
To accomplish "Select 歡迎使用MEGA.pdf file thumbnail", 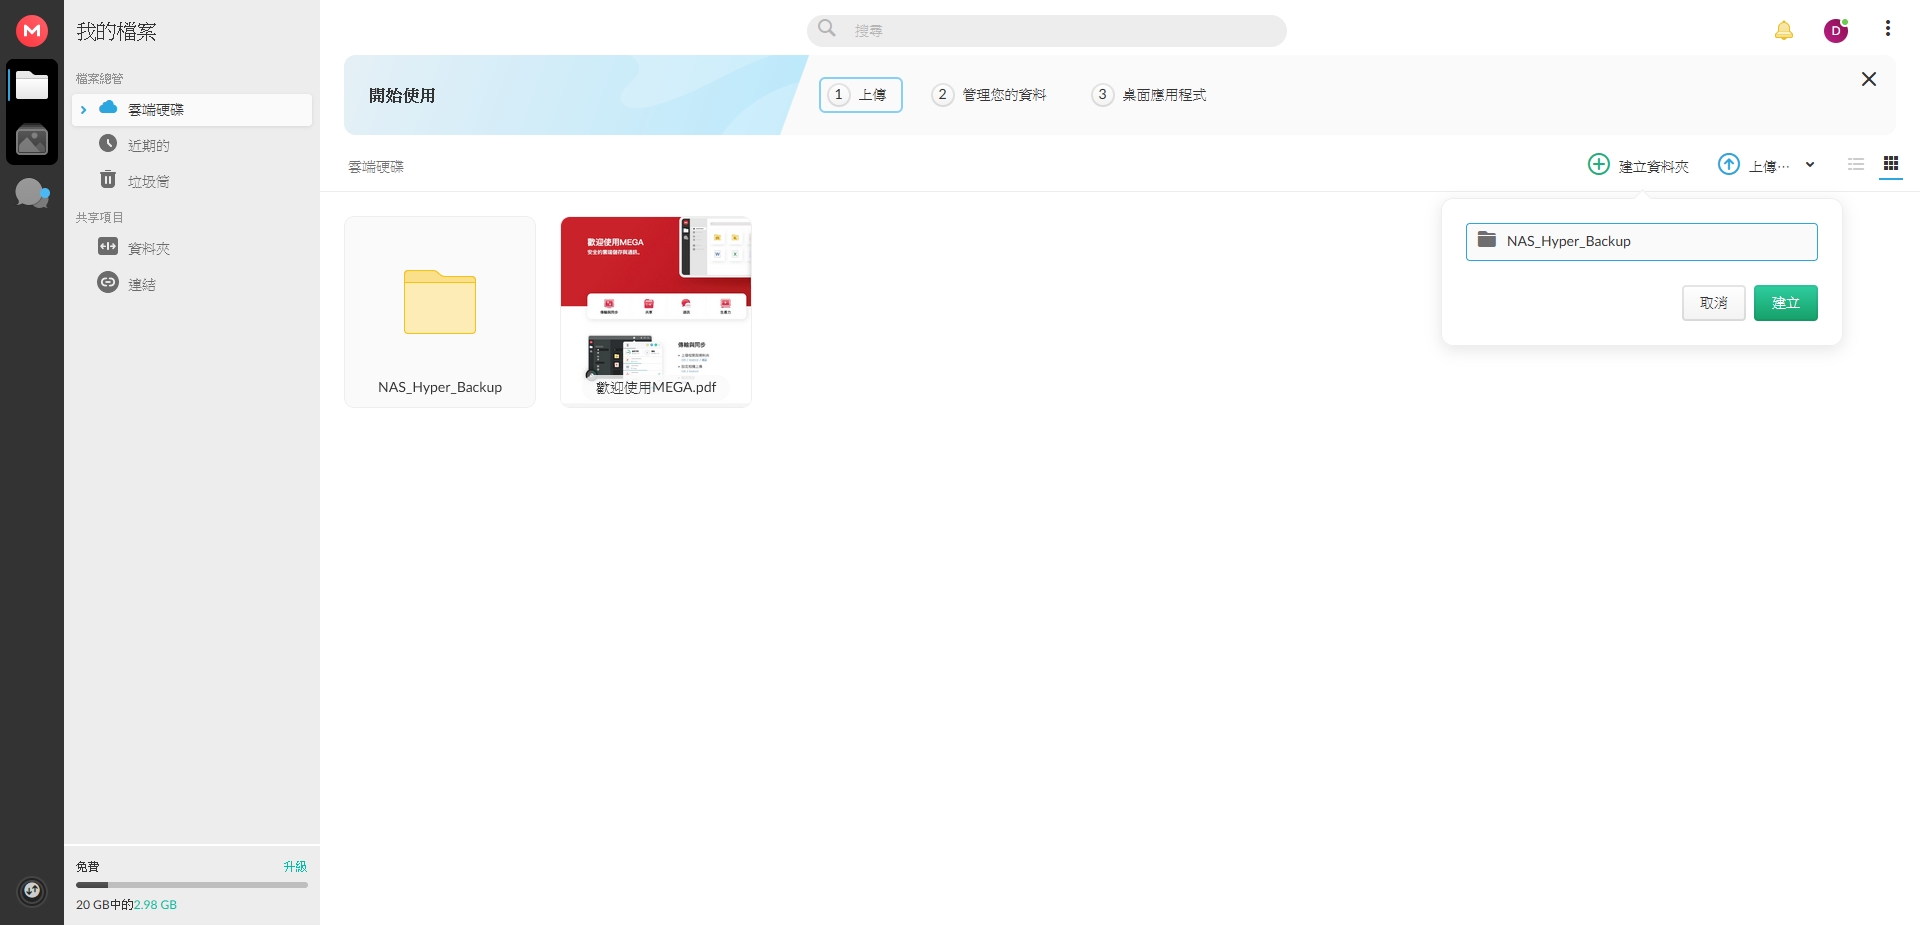I will coord(656,312).
